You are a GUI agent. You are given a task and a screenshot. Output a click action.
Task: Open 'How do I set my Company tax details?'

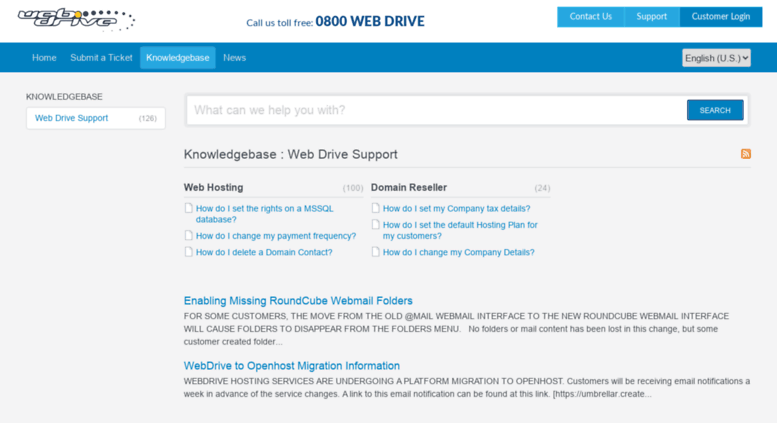pos(456,209)
